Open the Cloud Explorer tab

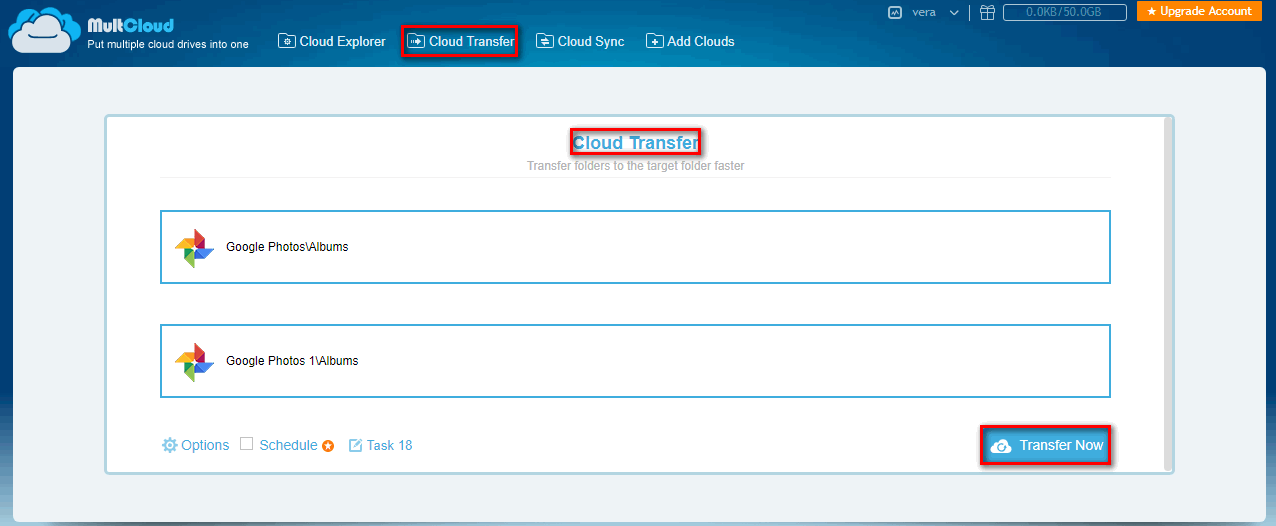332,41
